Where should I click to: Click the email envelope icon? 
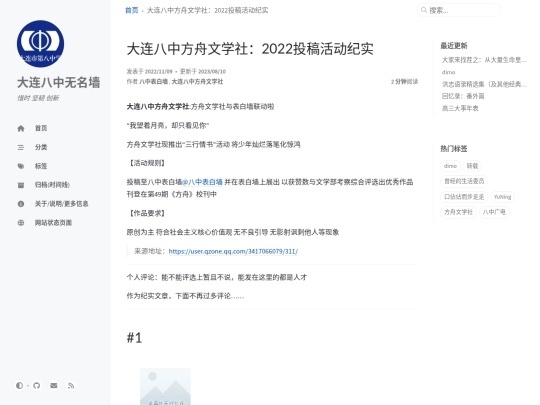click(x=54, y=385)
